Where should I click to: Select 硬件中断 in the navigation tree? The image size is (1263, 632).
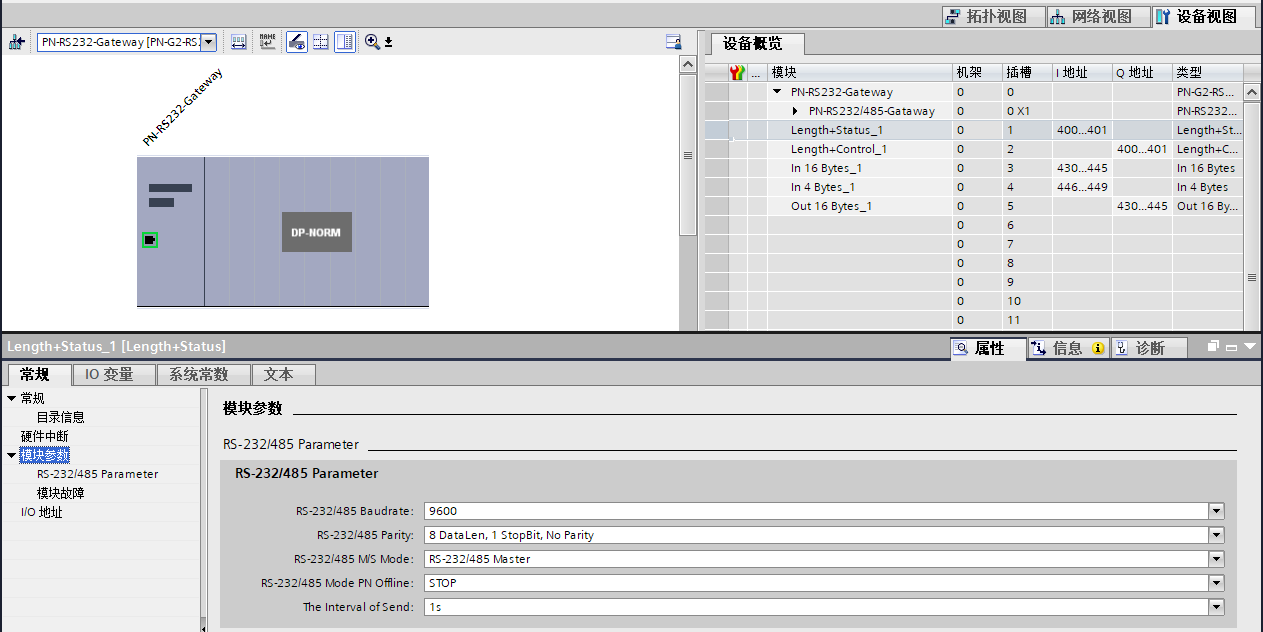click(45, 436)
